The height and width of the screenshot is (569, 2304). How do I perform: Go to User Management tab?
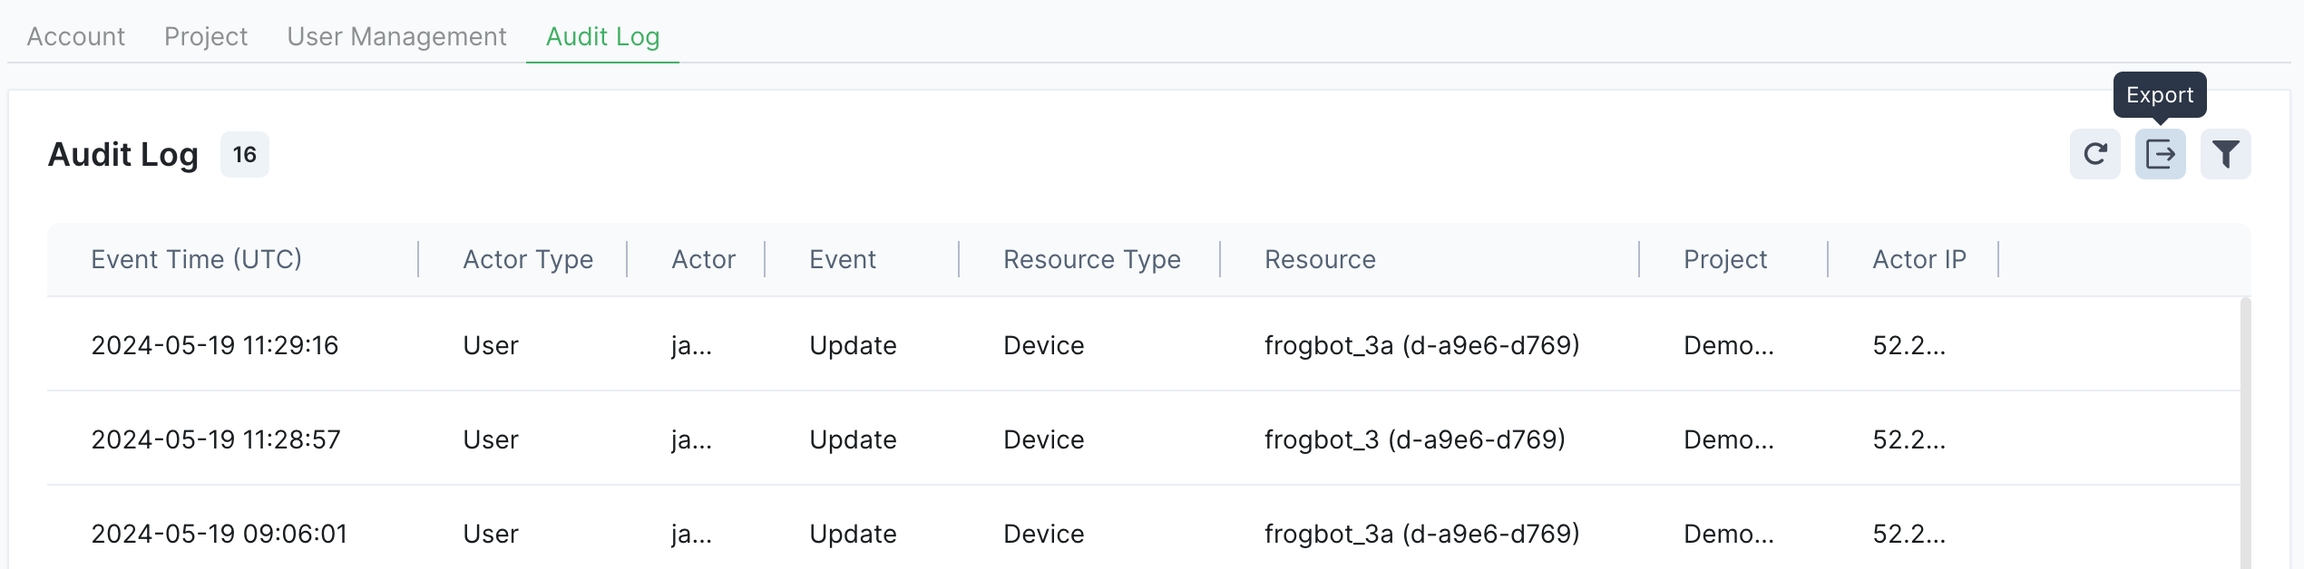[x=396, y=37]
